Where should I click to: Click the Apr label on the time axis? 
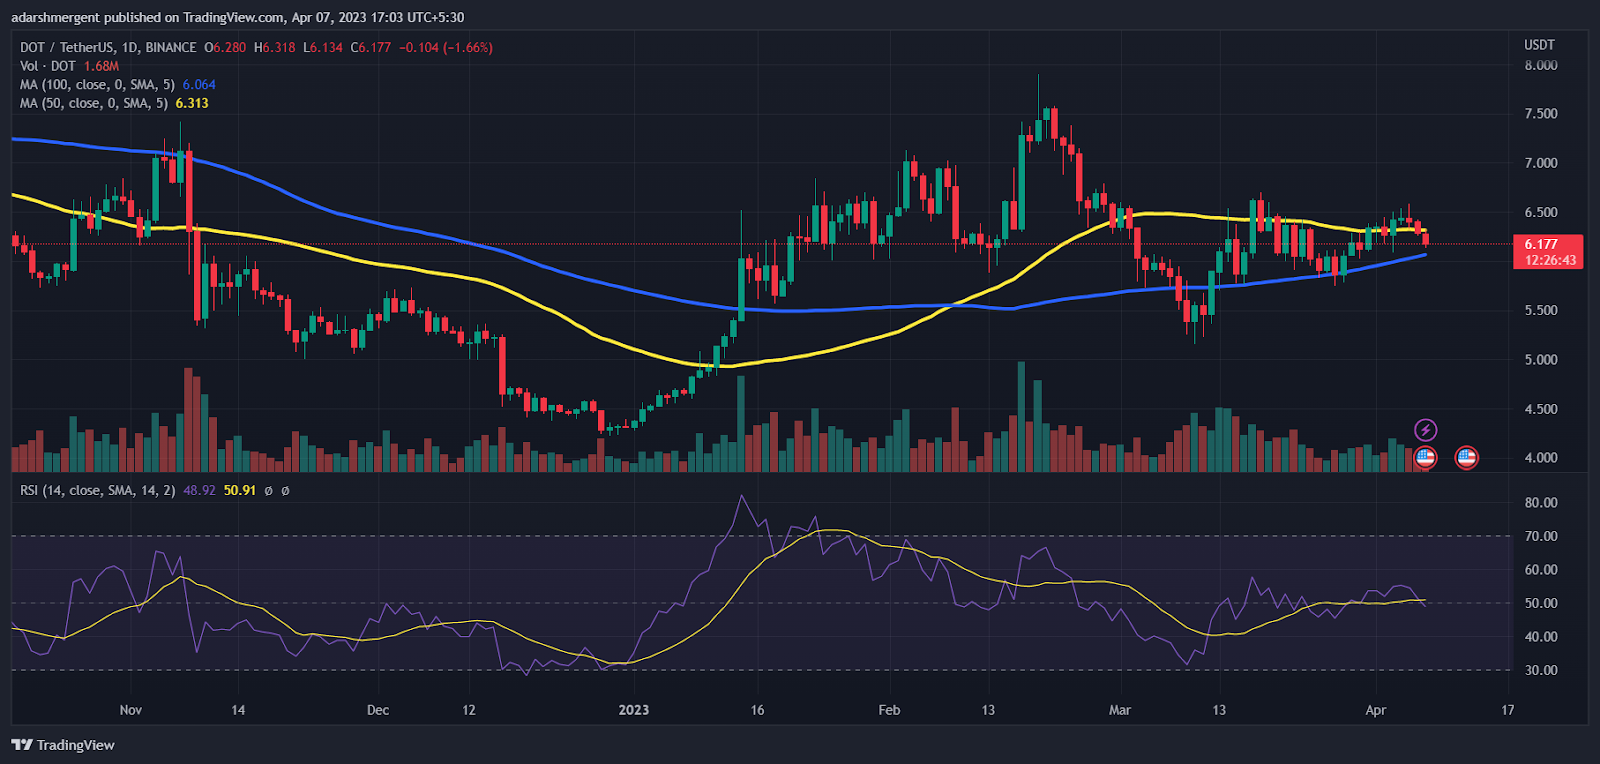[1376, 710]
